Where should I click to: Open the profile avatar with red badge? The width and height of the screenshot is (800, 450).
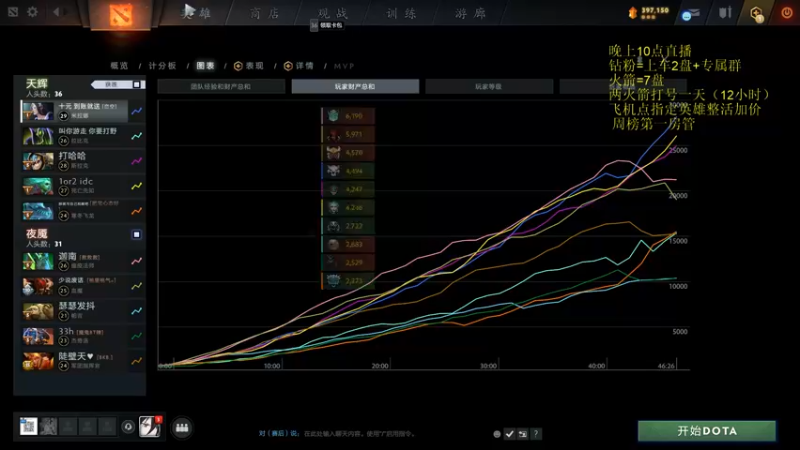pos(149,427)
